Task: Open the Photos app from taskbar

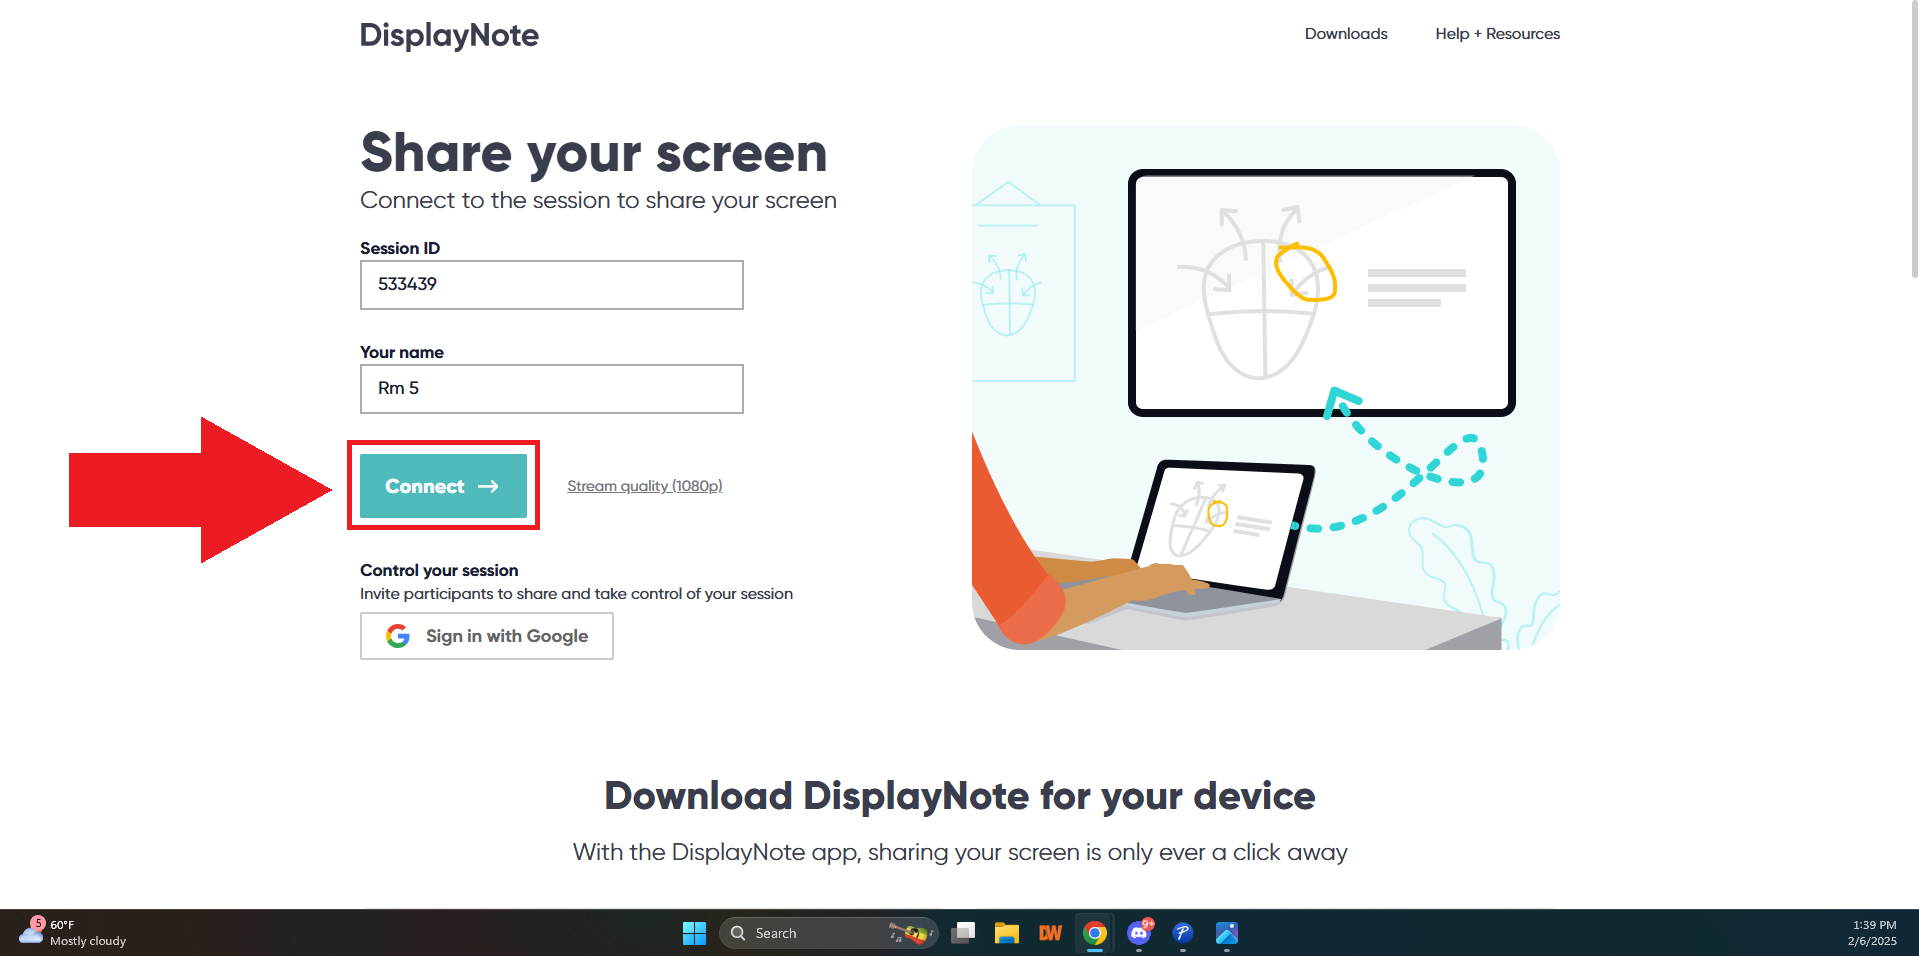Action: 1227,933
